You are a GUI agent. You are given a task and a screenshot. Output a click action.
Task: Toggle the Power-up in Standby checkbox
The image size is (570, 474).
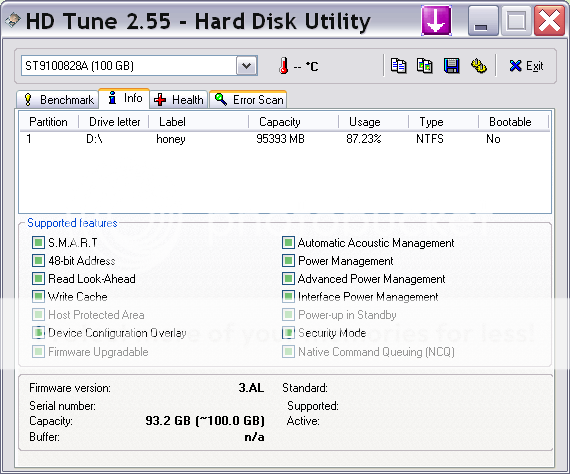point(288,315)
